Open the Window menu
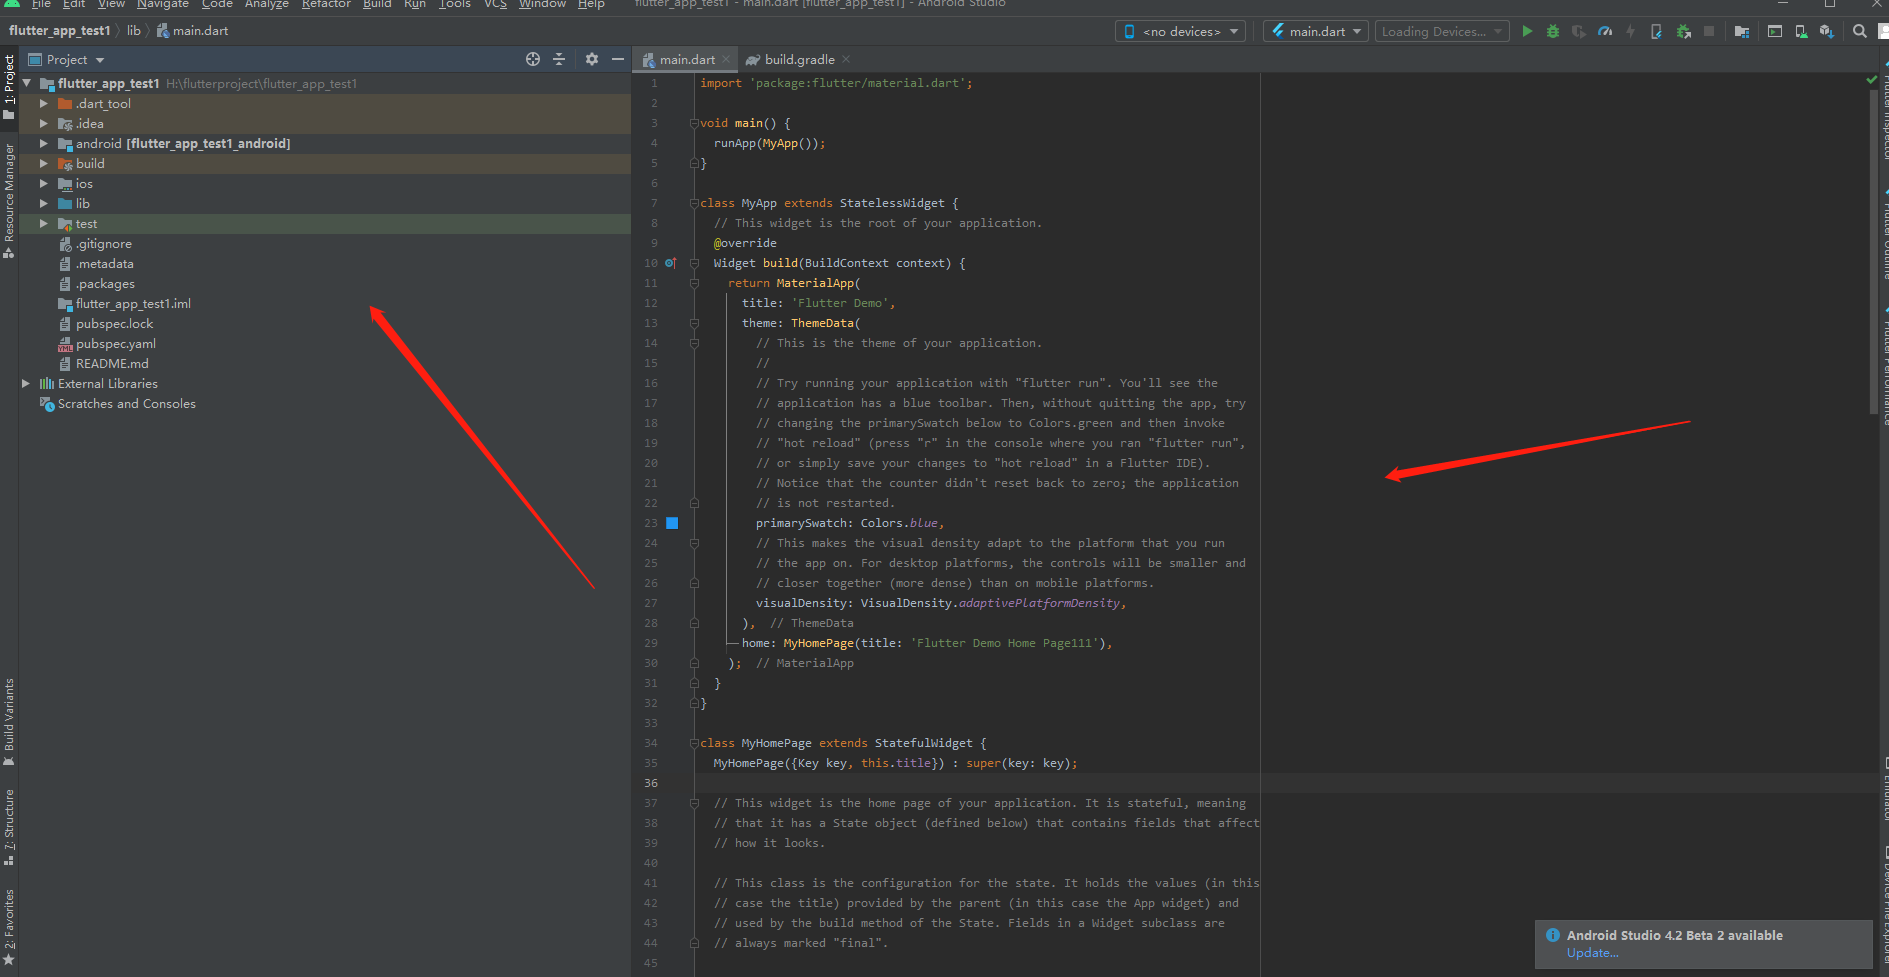The height and width of the screenshot is (977, 1889). [542, 5]
